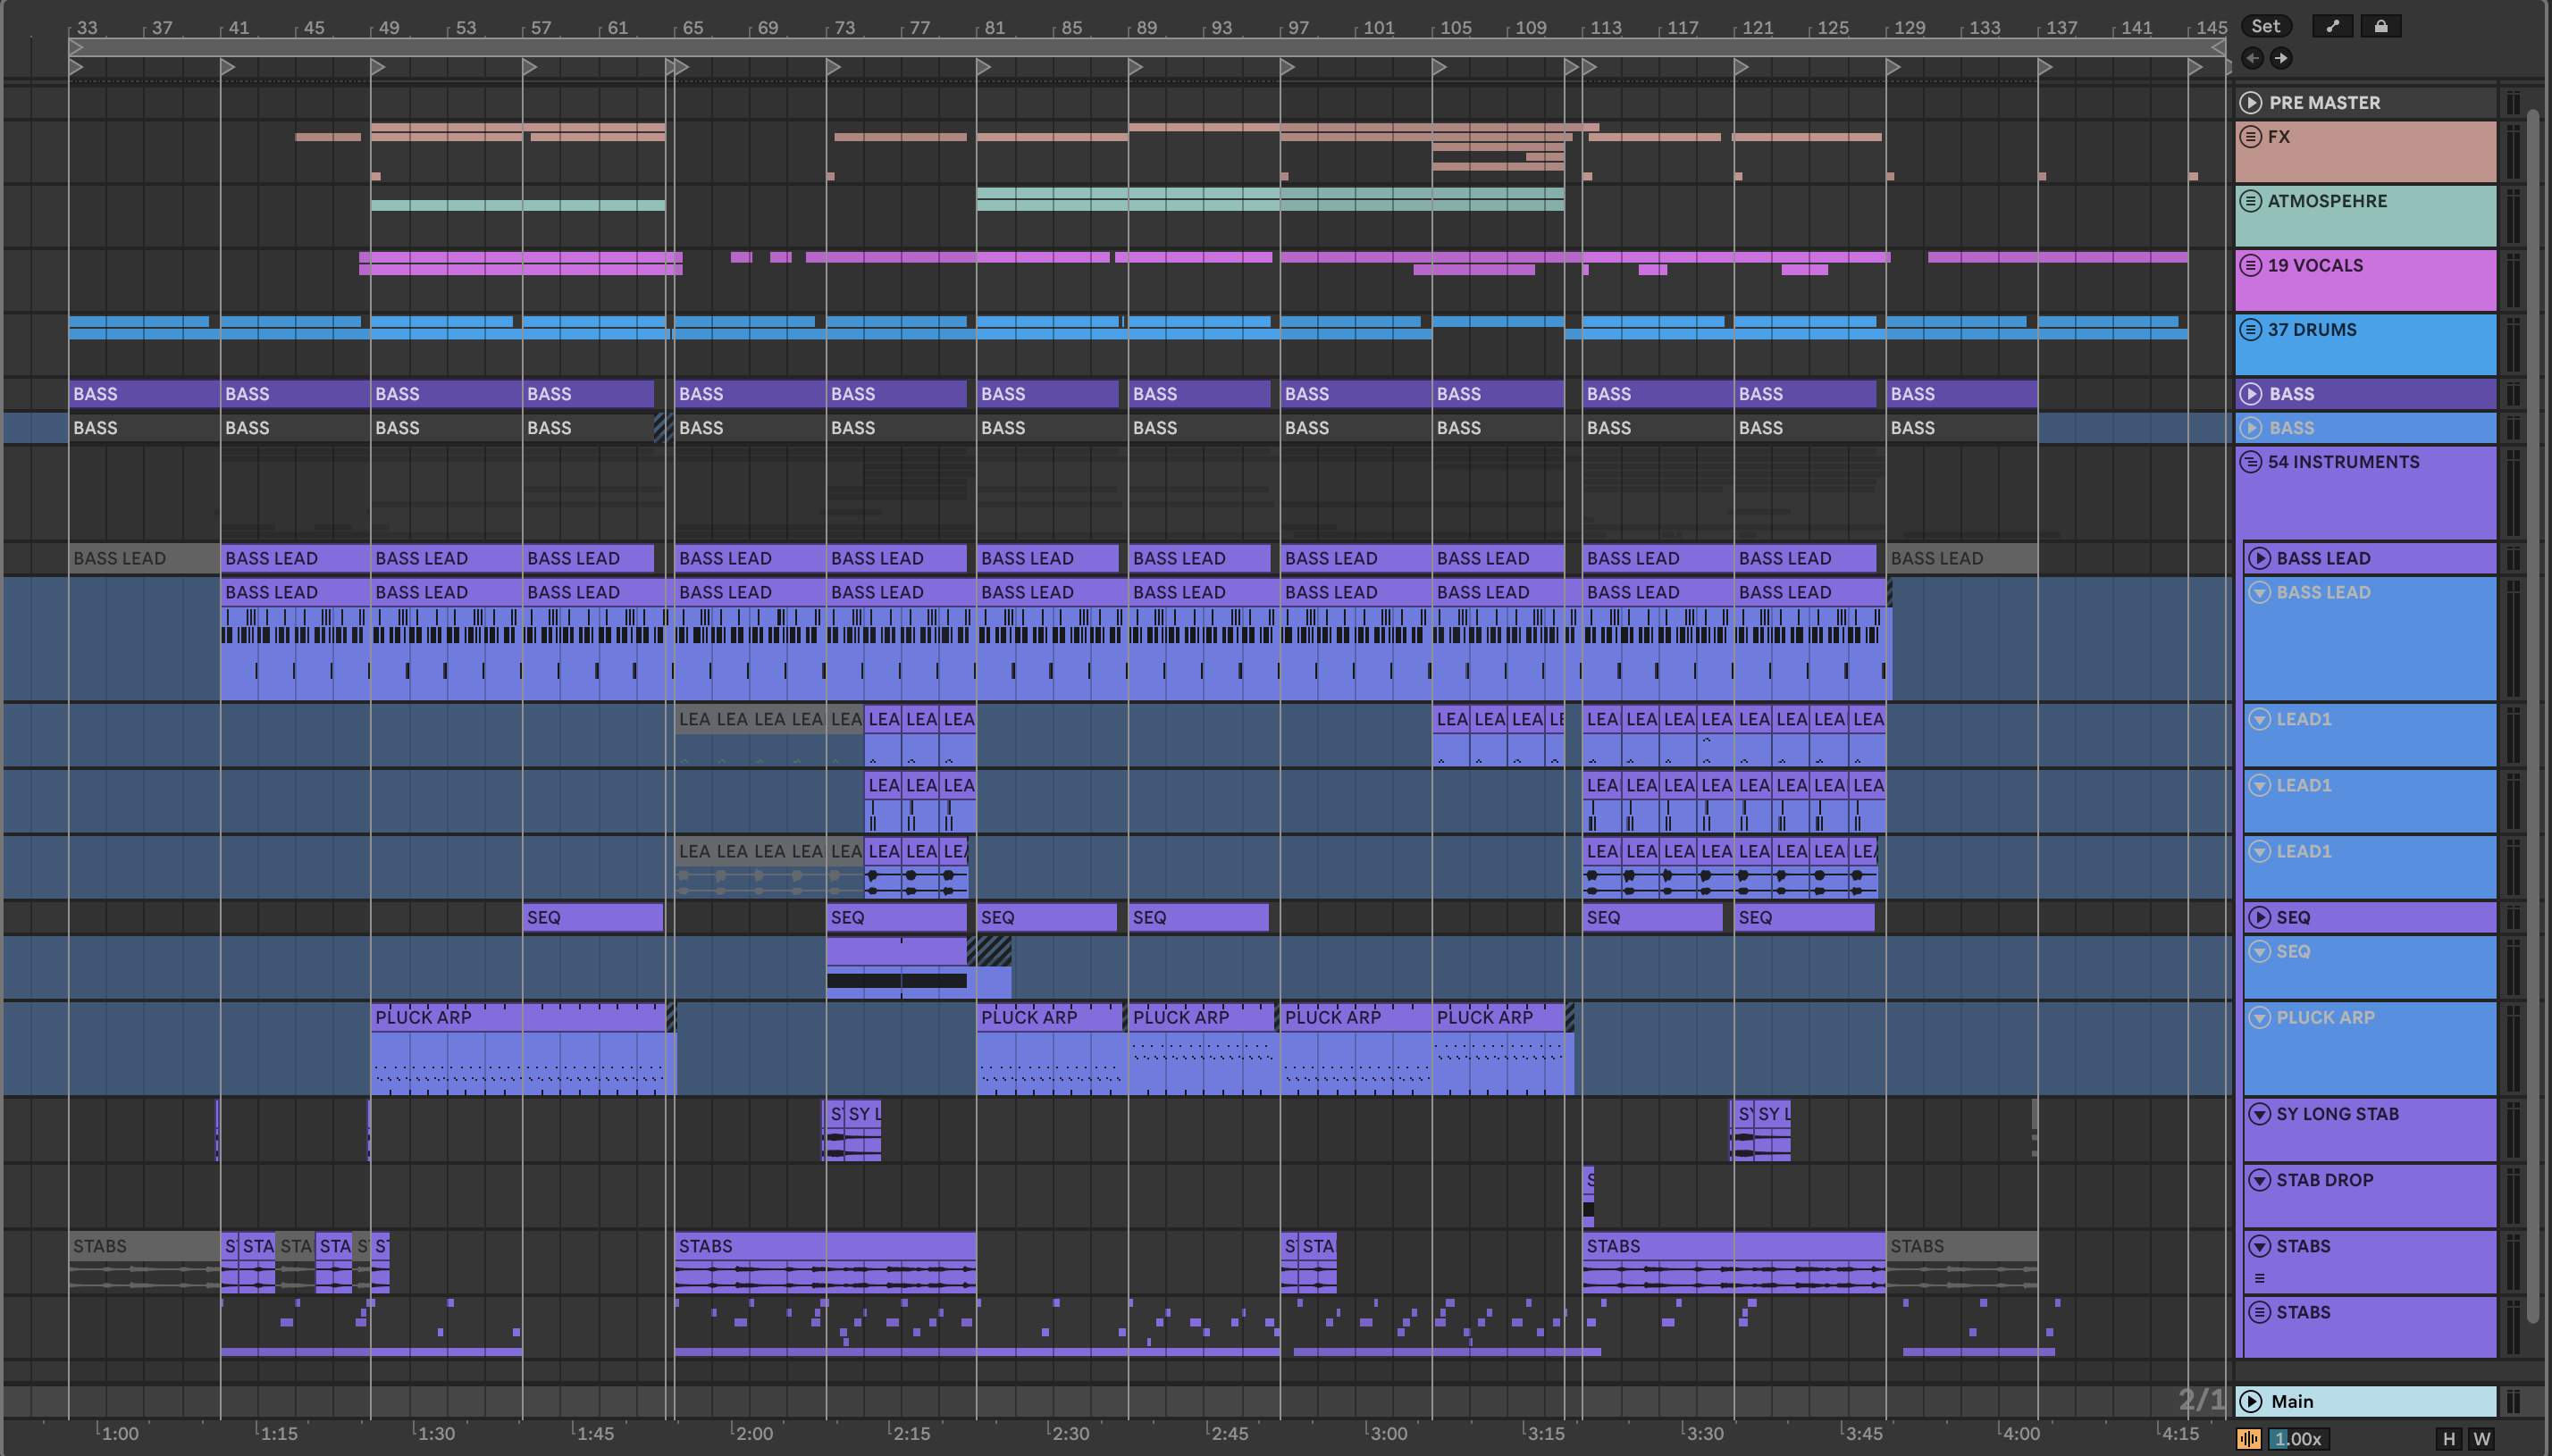Jump to the previous locator arrow
2552x1456 pixels.
2252,58
